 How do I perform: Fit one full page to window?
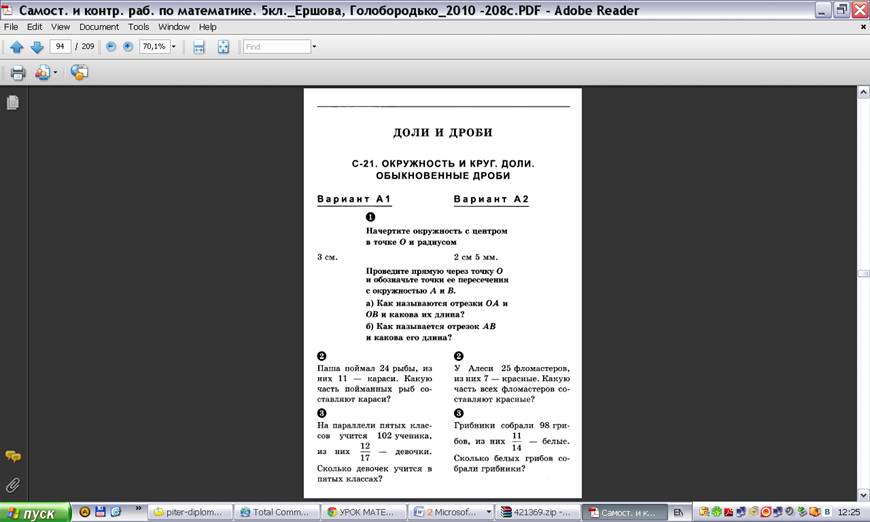point(223,47)
